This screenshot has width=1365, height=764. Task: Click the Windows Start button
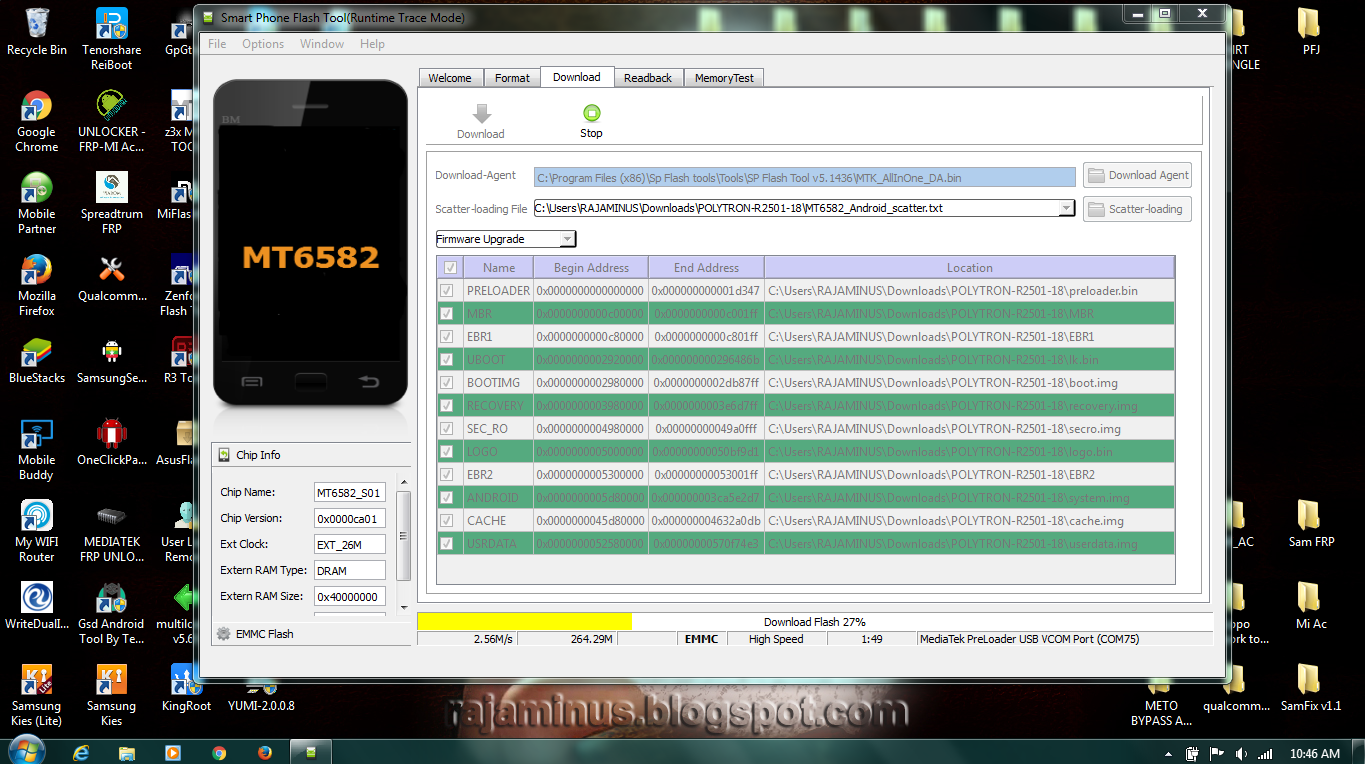(x=25, y=751)
